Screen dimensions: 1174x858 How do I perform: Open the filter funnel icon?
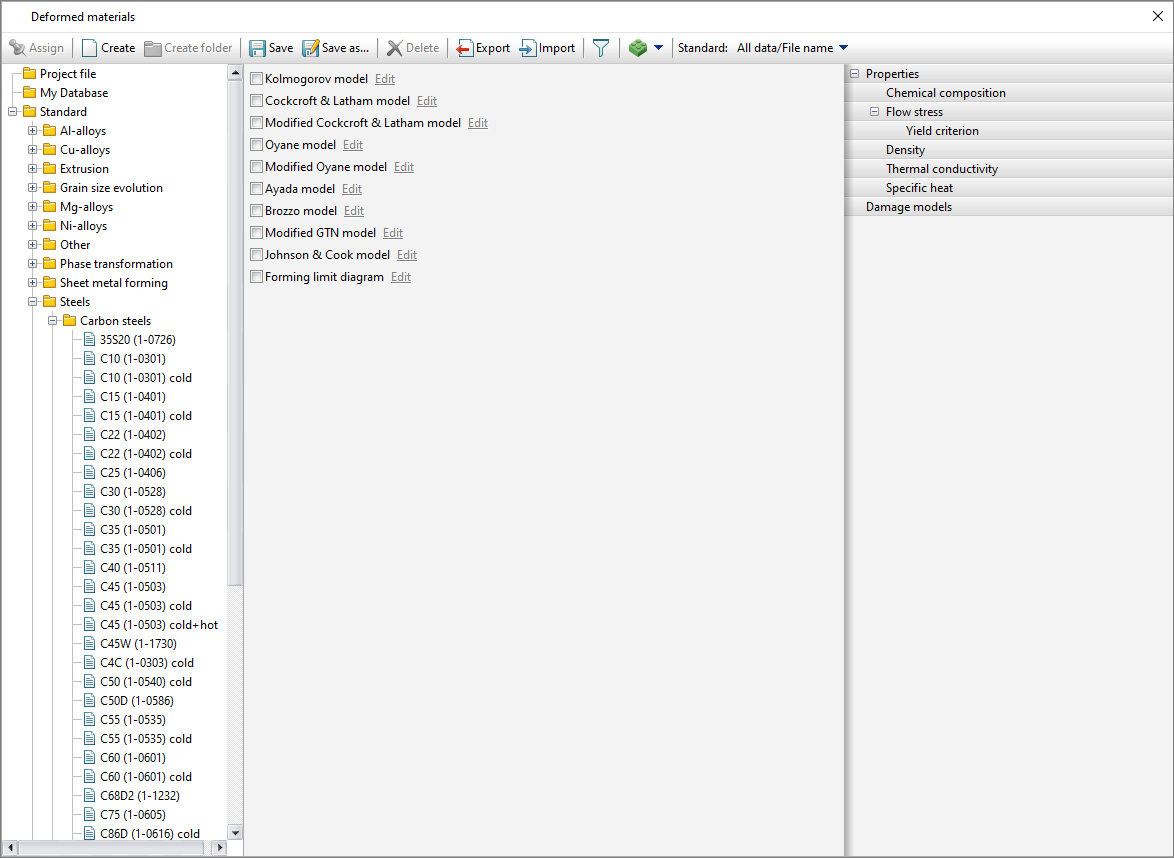[601, 48]
